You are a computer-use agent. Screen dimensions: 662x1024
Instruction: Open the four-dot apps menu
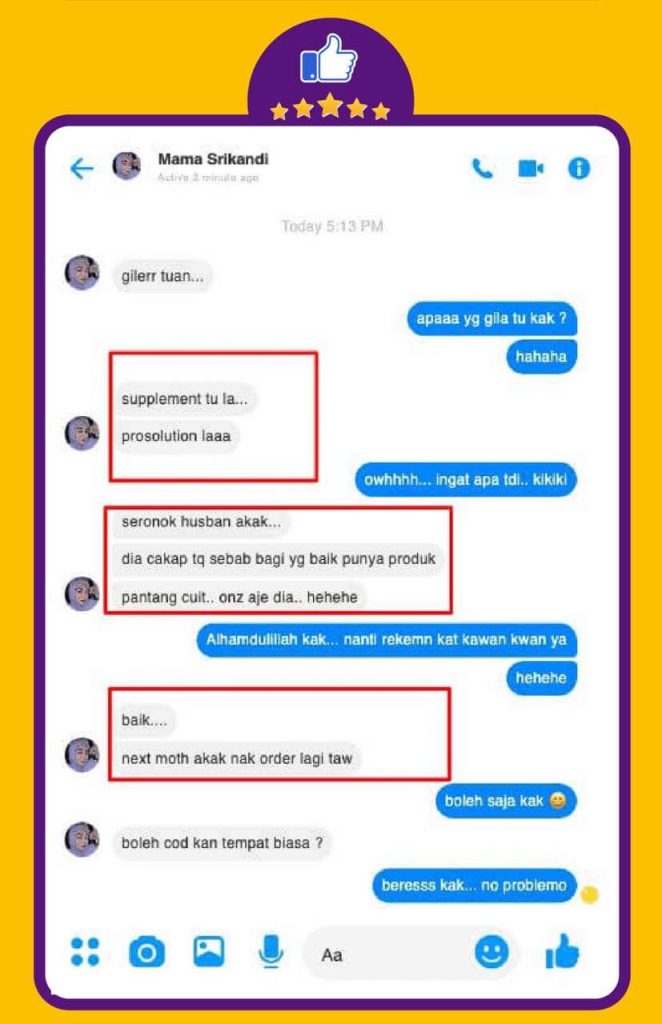tap(85, 952)
